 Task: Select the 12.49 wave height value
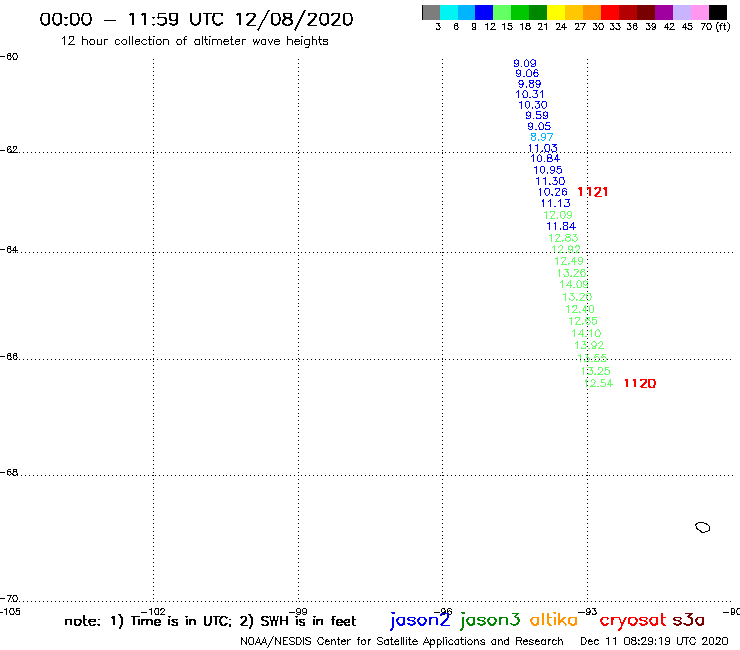coord(569,261)
